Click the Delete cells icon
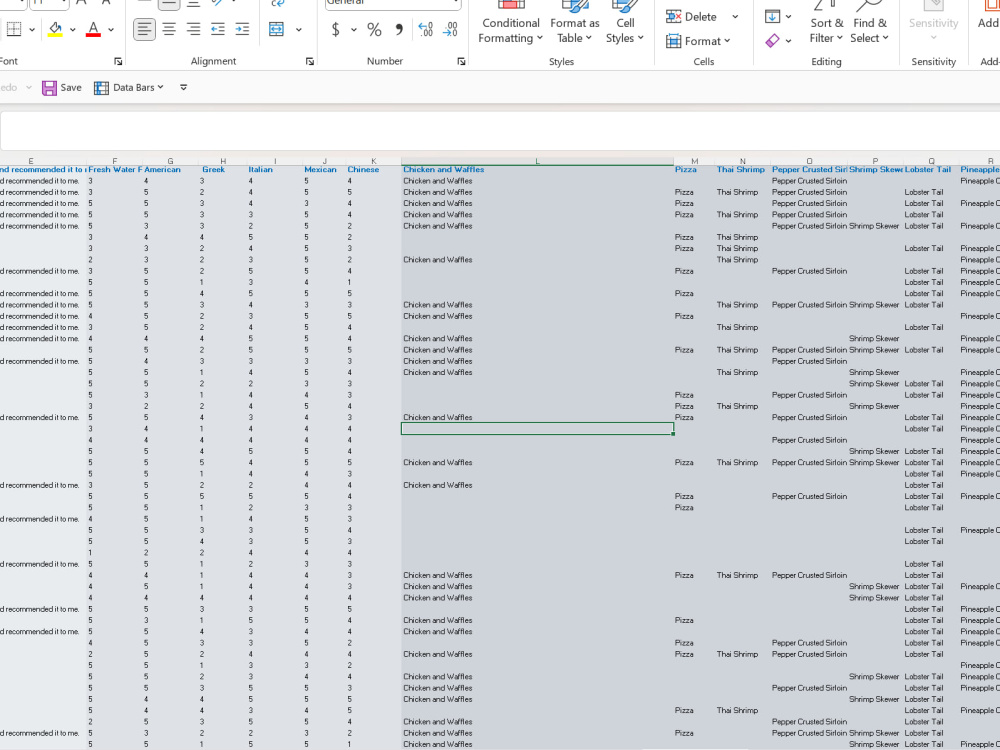 point(673,17)
